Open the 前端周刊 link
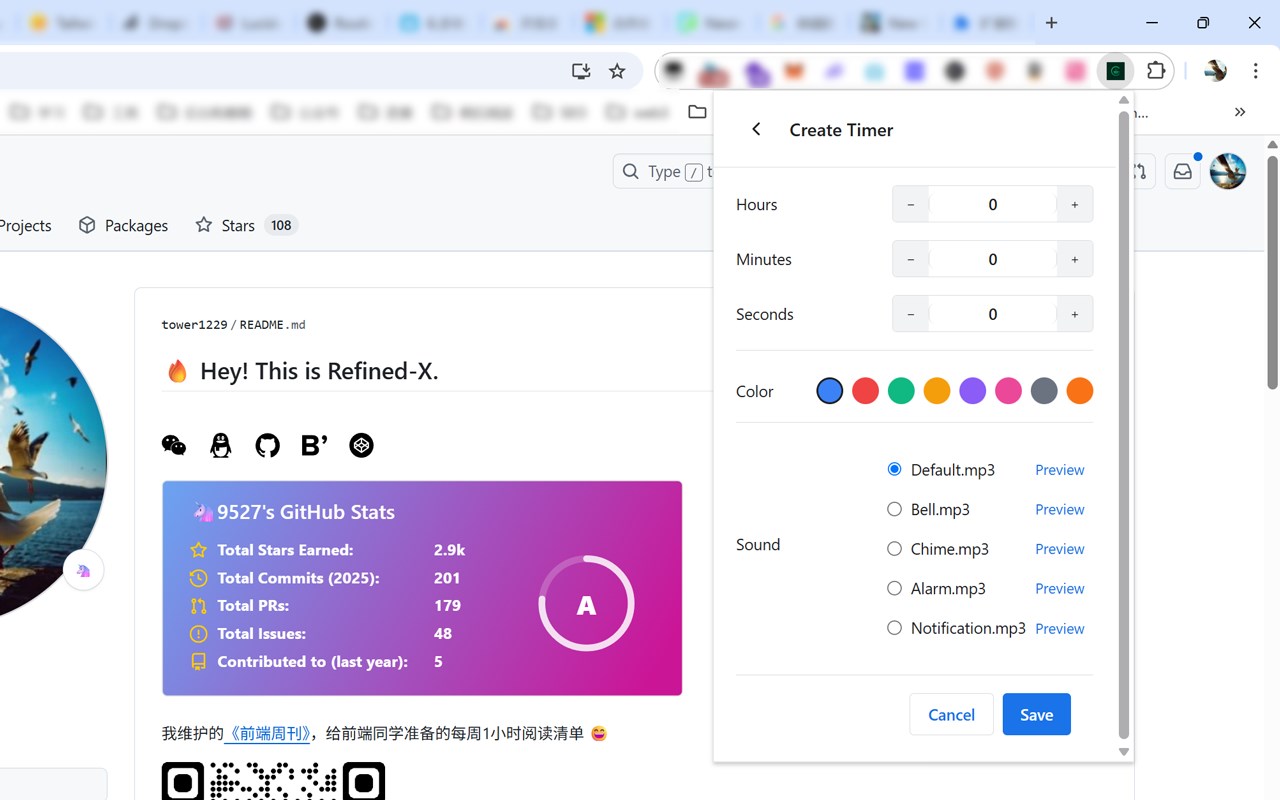This screenshot has width=1280, height=800. tap(269, 733)
